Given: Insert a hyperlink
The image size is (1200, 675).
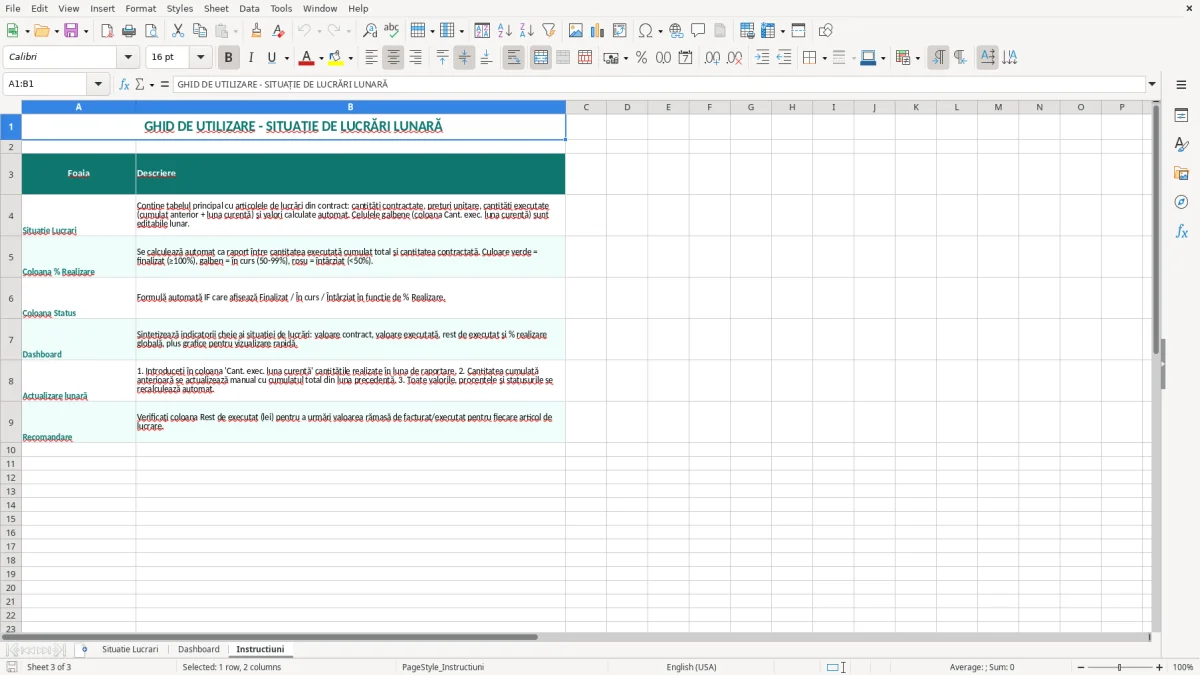Looking at the screenshot, I should point(676,31).
